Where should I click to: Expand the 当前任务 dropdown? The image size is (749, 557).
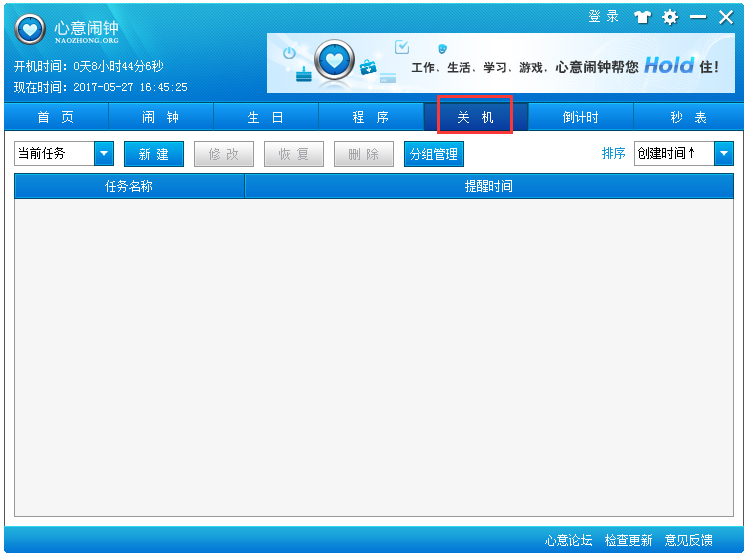pos(104,154)
